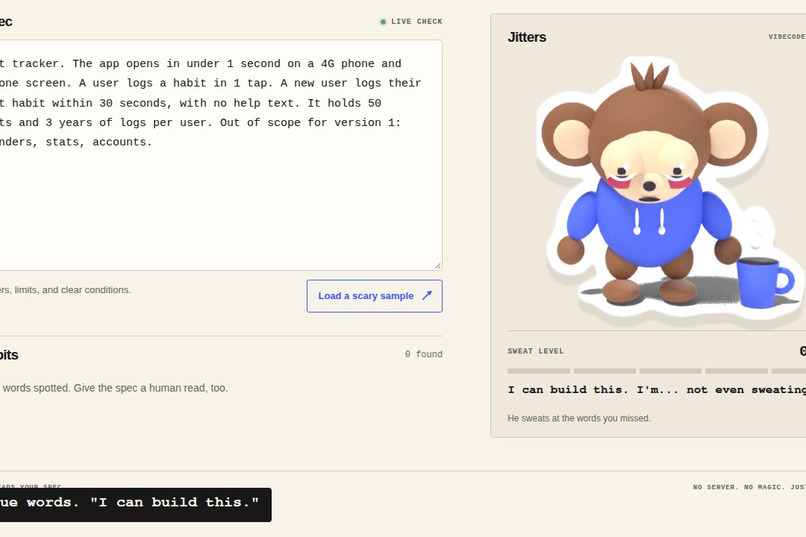Click the green LIVE CHECK status dot
806x537 pixels.
pyautogui.click(x=383, y=22)
